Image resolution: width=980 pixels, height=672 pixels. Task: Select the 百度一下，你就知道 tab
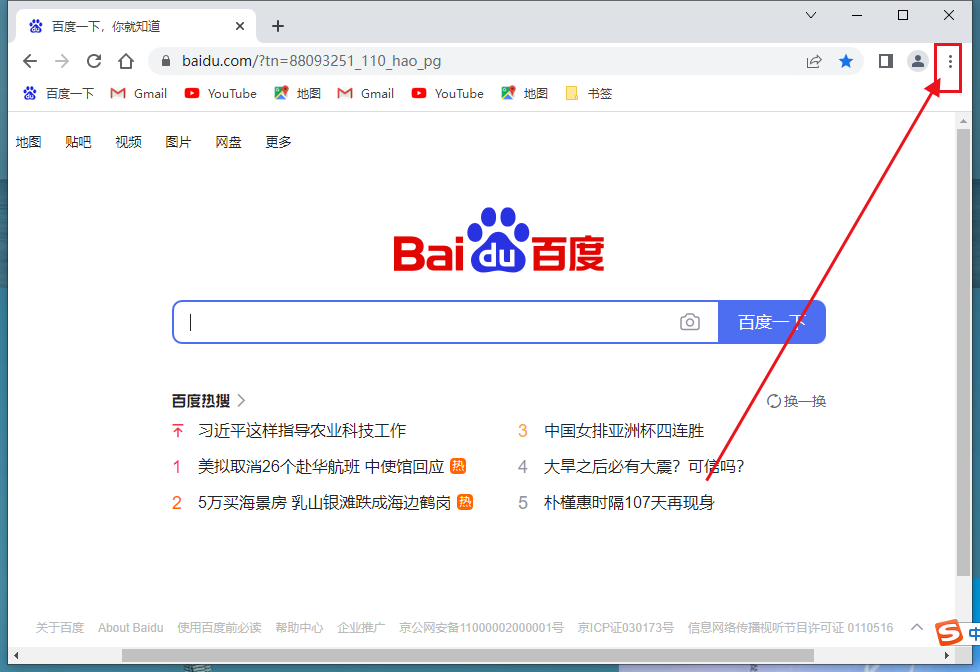click(134, 26)
